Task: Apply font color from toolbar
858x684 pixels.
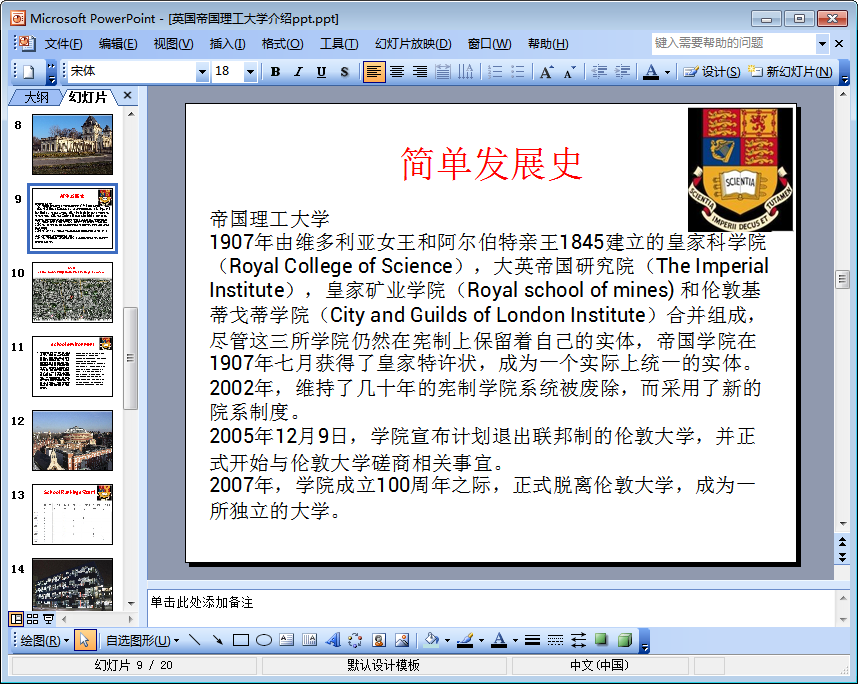Action: tap(651, 72)
